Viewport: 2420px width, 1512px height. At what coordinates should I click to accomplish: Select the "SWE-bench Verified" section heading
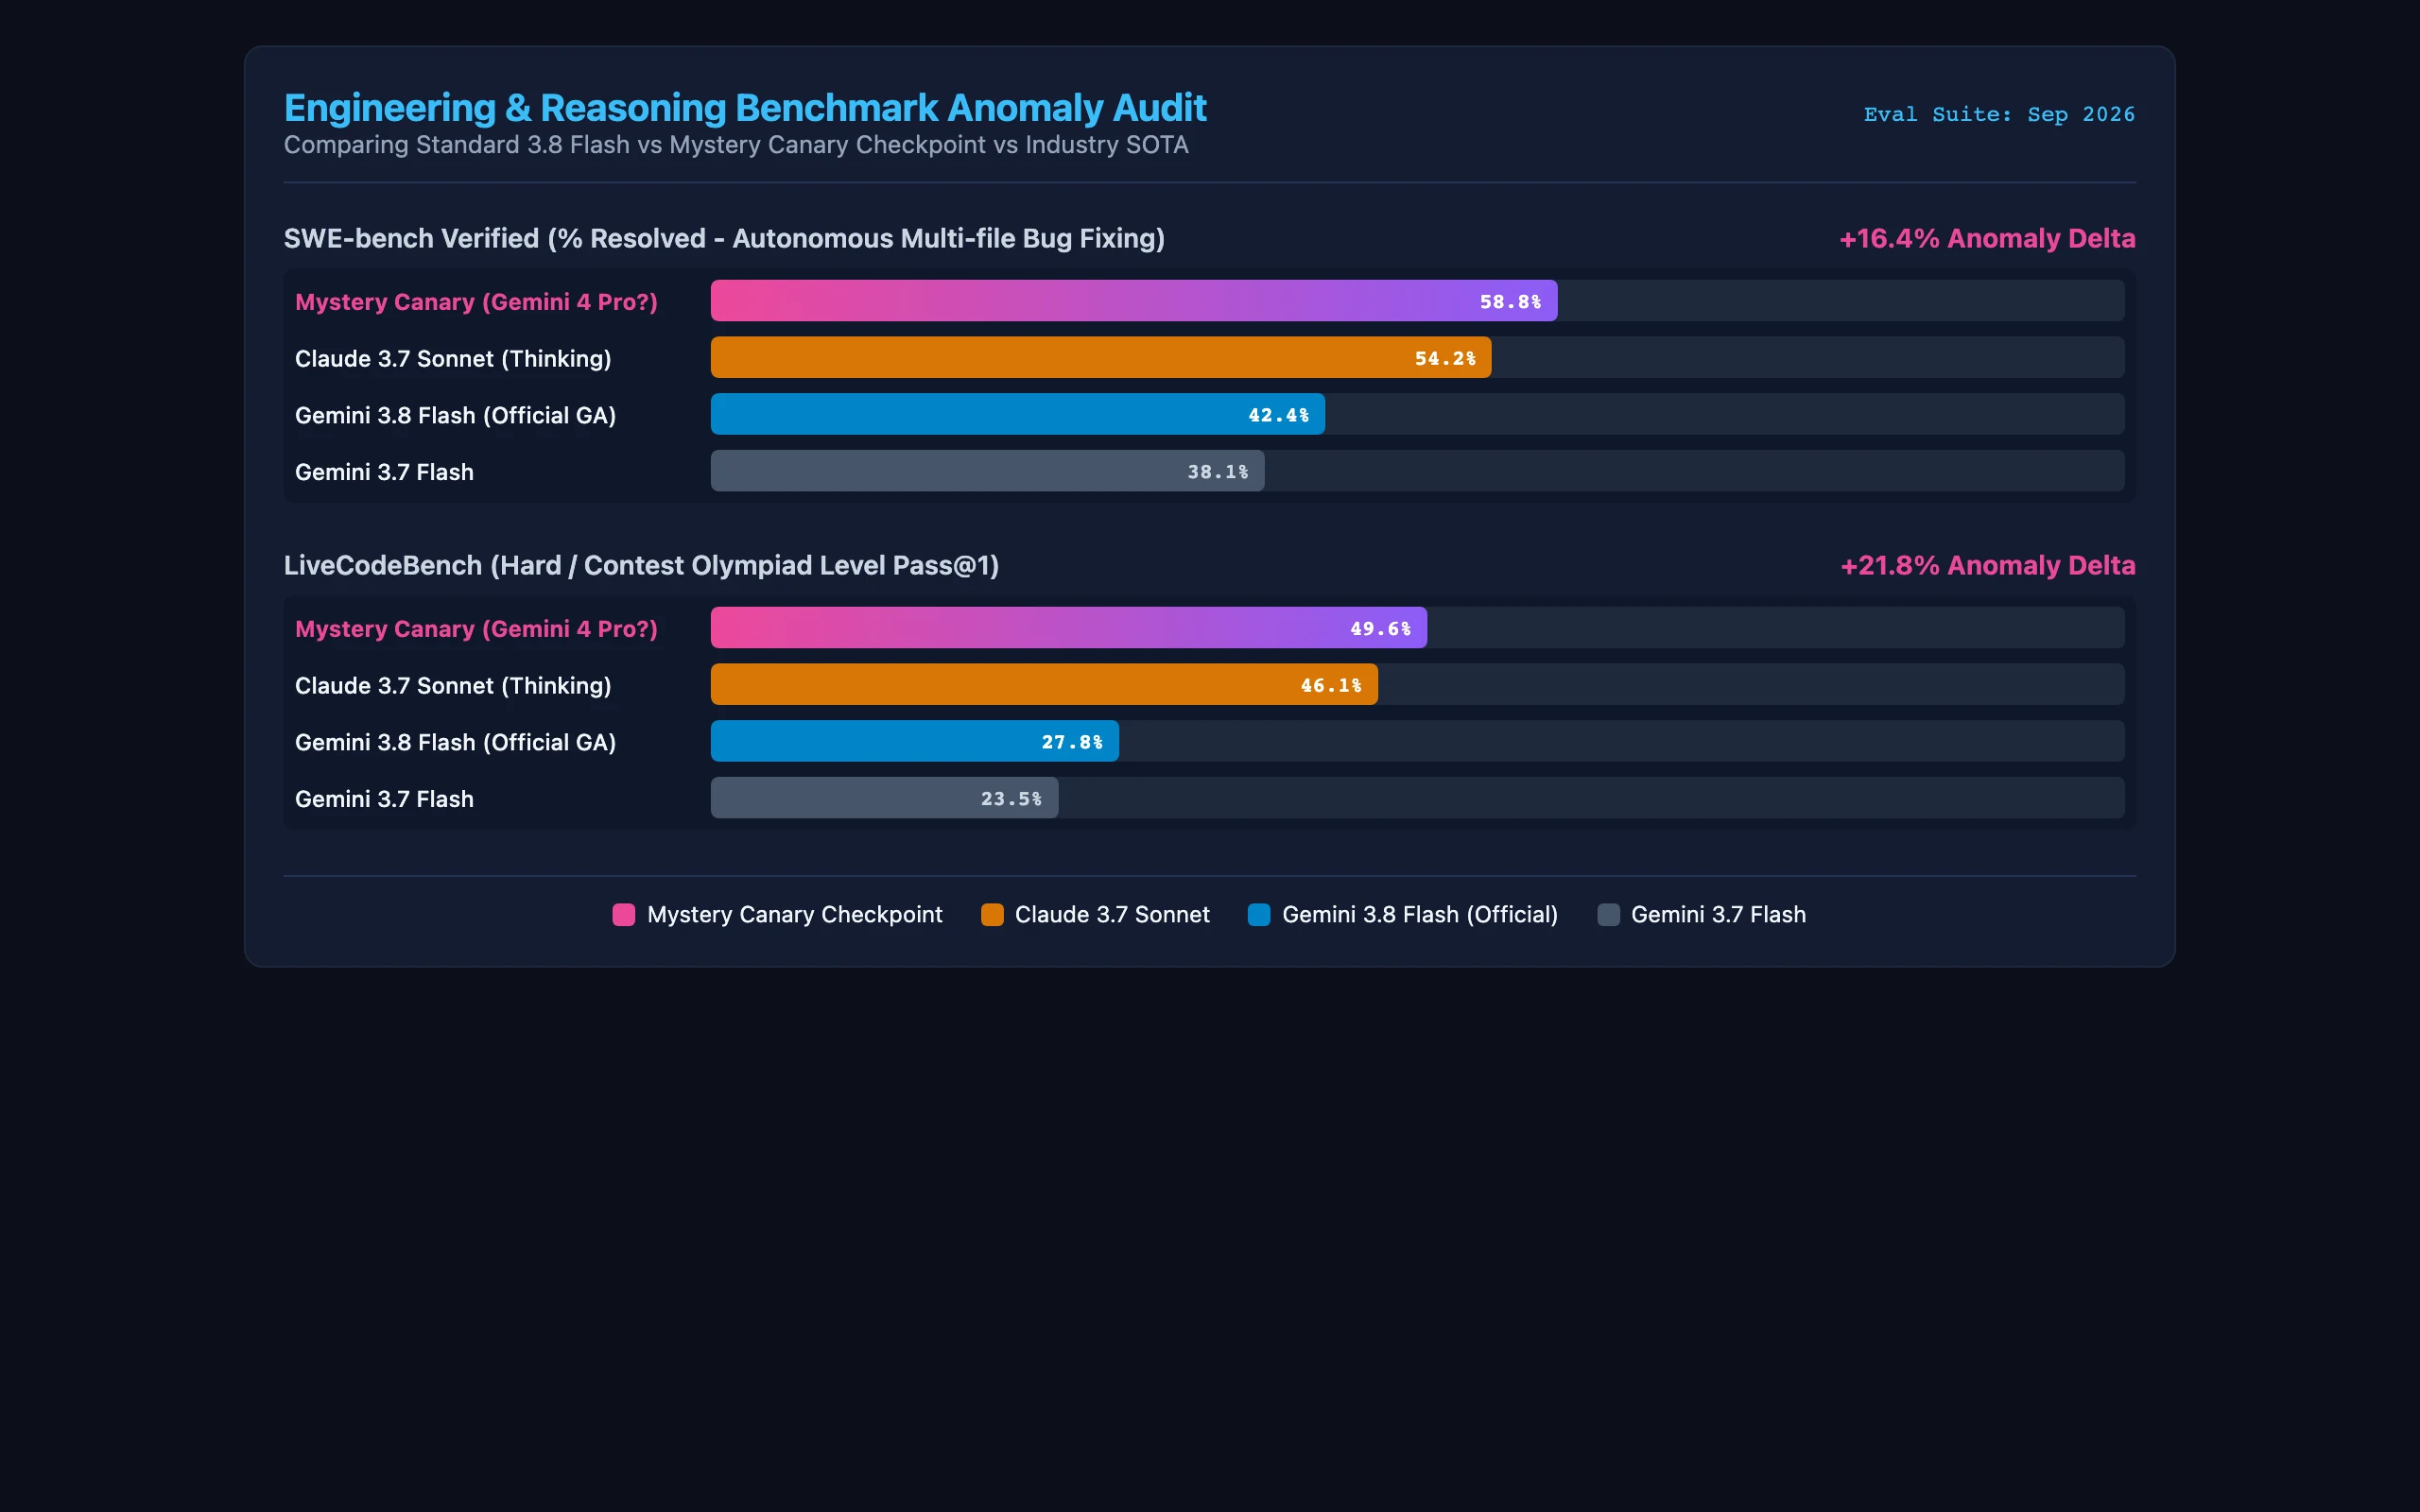coord(724,239)
